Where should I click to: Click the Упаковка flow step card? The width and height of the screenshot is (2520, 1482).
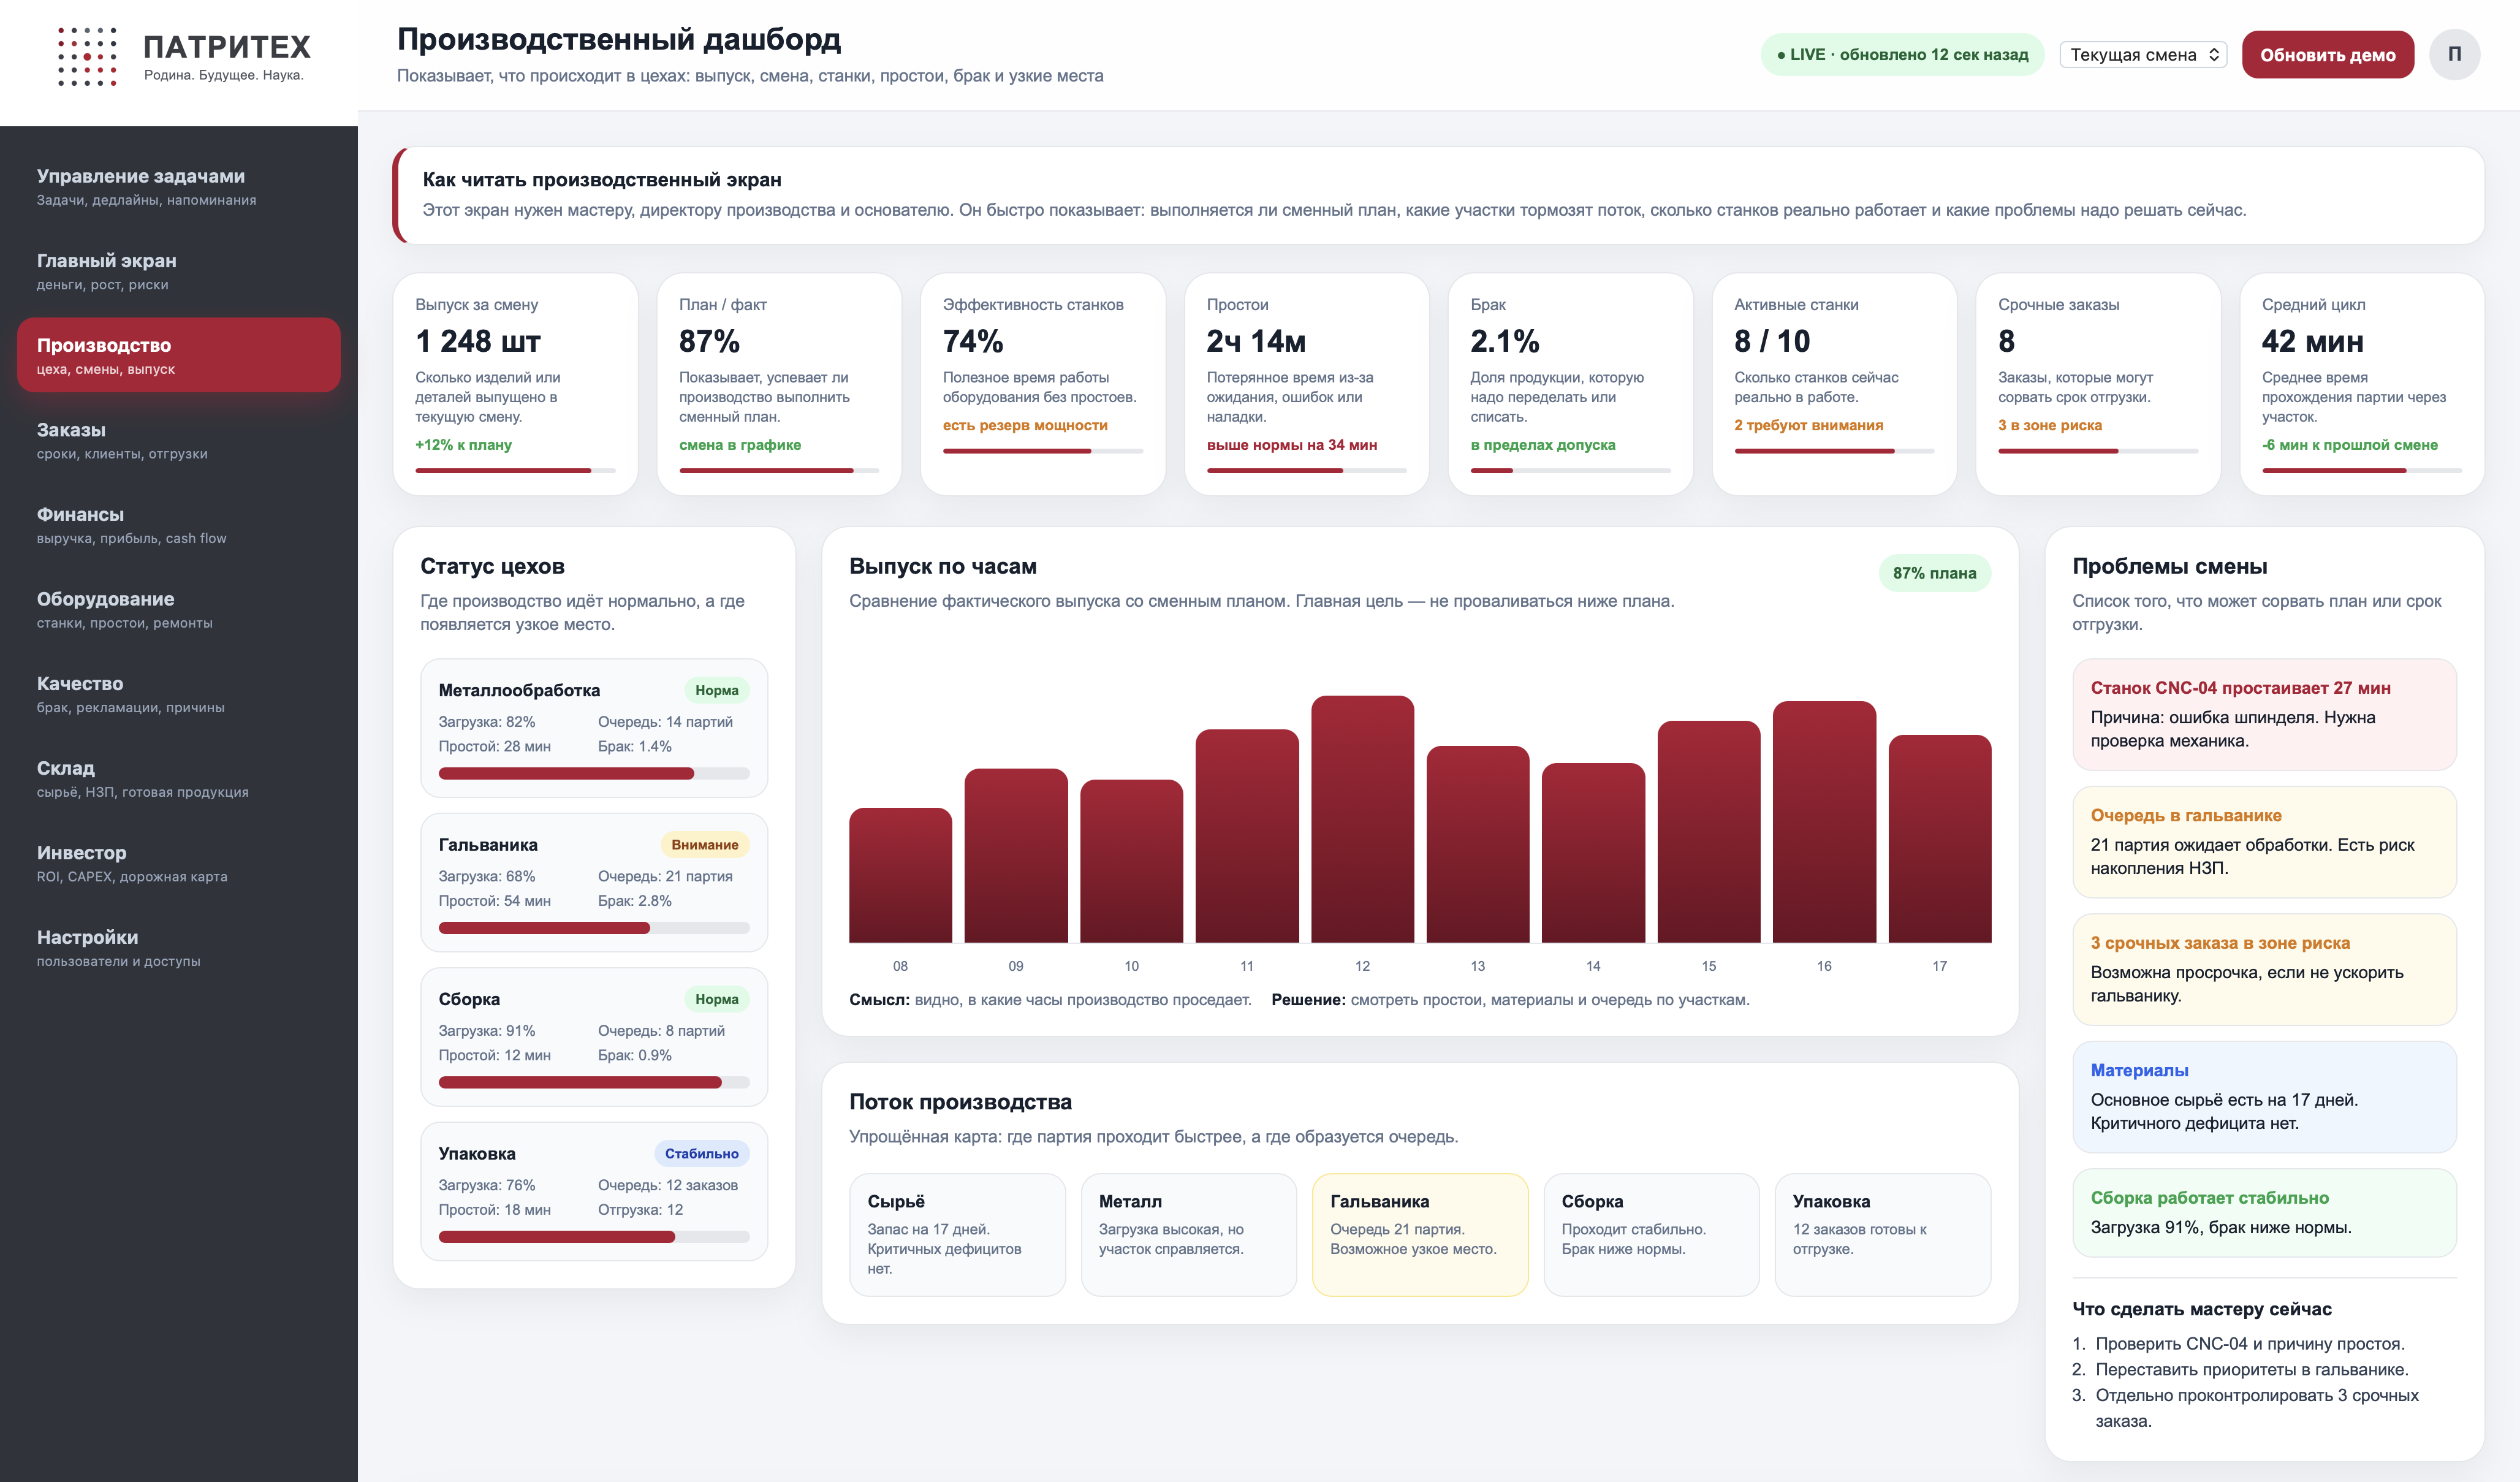tap(1882, 1235)
